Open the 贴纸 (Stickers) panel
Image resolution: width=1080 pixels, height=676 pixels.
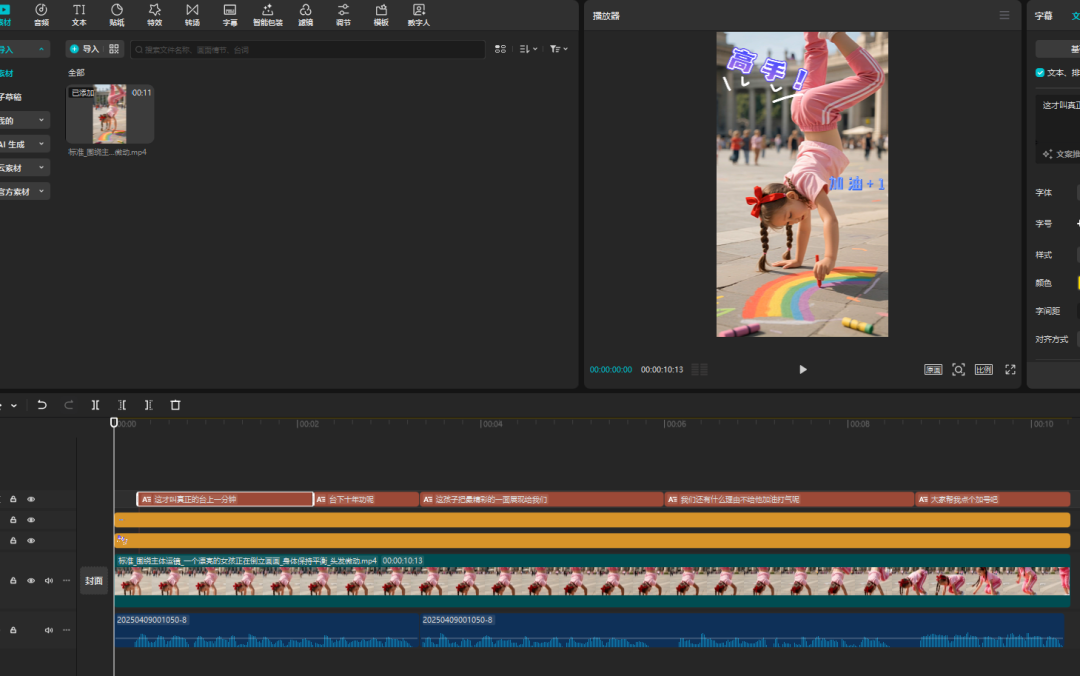tap(117, 14)
